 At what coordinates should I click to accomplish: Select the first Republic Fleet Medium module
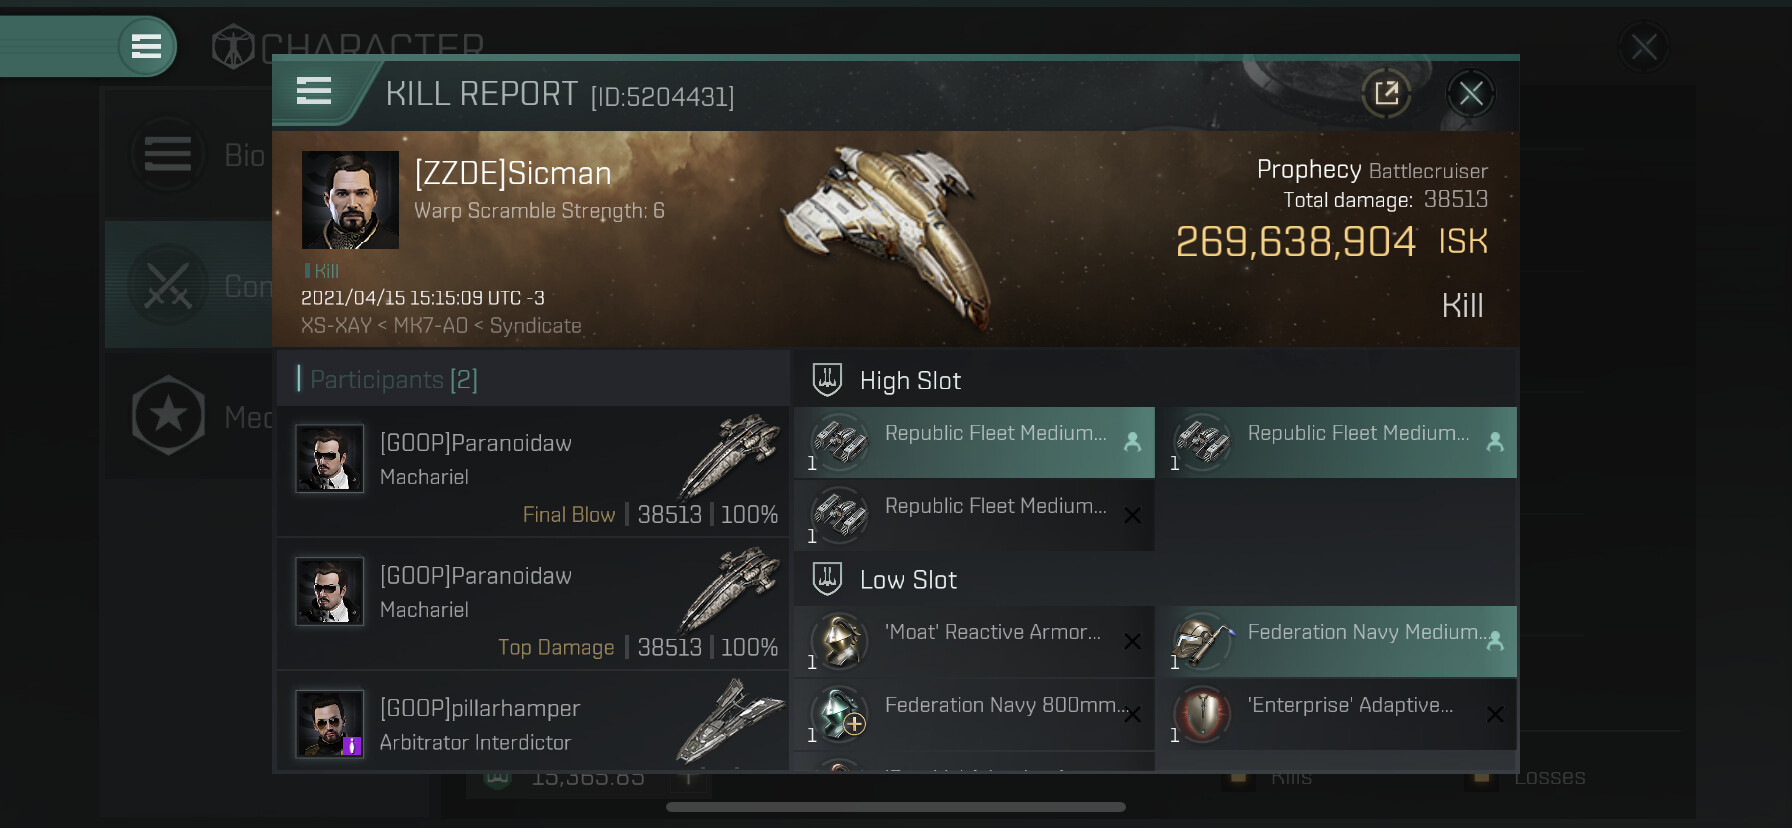(x=974, y=442)
